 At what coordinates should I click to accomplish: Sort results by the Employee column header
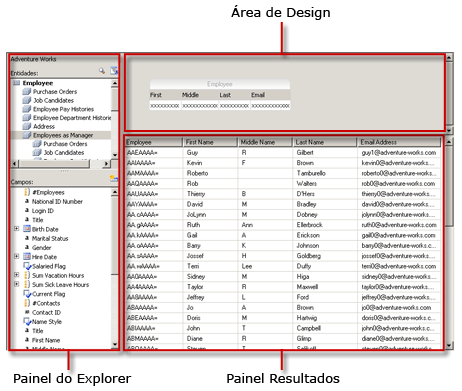point(154,142)
